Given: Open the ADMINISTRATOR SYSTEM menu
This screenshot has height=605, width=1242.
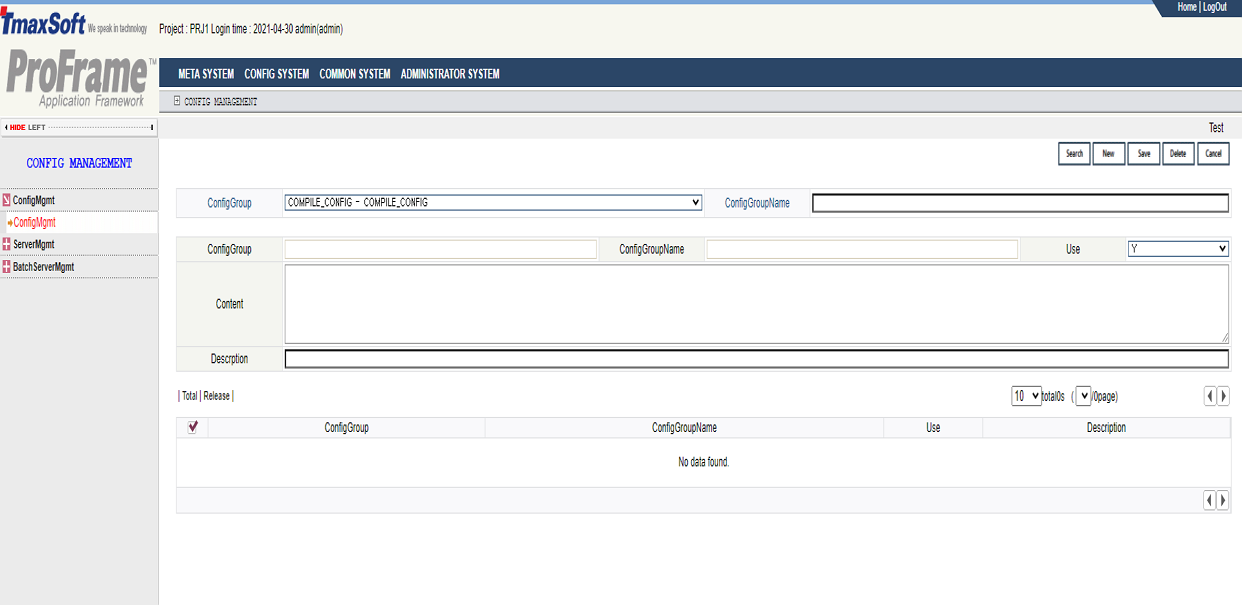Looking at the screenshot, I should coord(450,74).
